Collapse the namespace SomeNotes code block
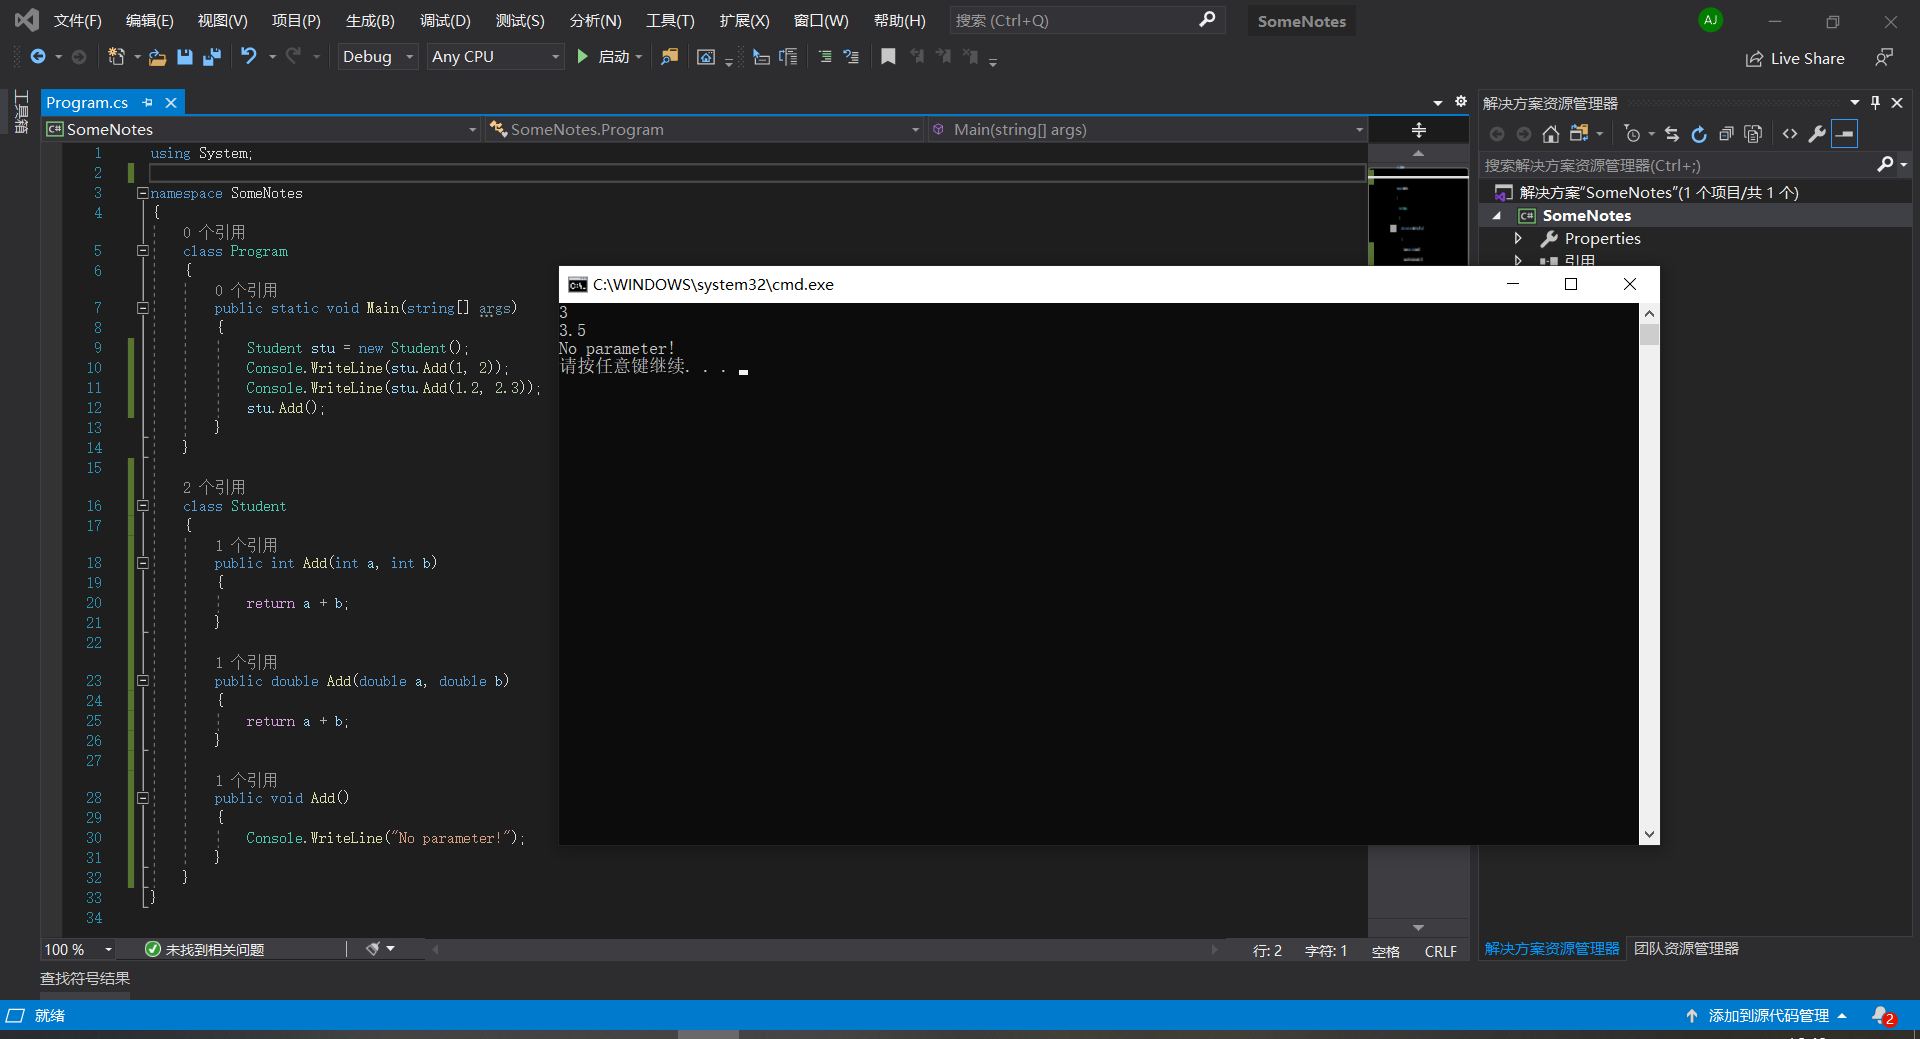1920x1039 pixels. point(142,193)
